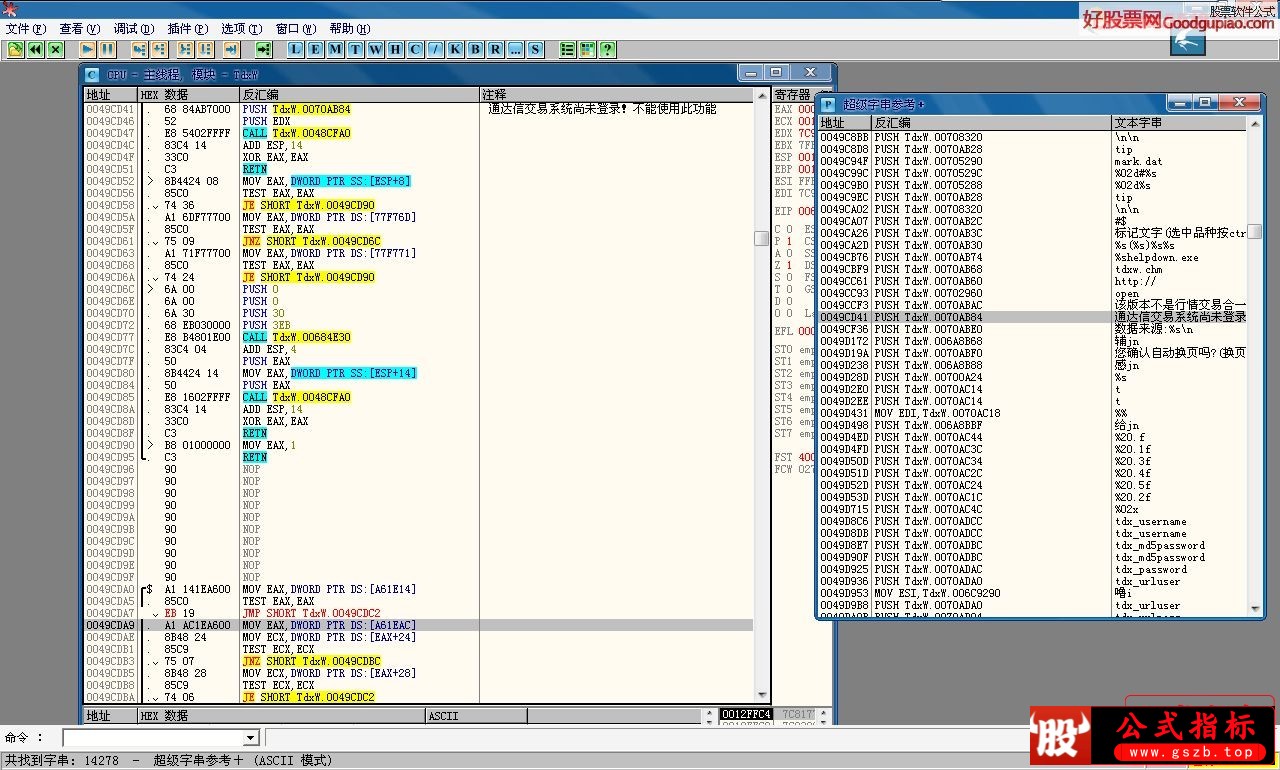Select the %02x string row

[x=1033, y=509]
